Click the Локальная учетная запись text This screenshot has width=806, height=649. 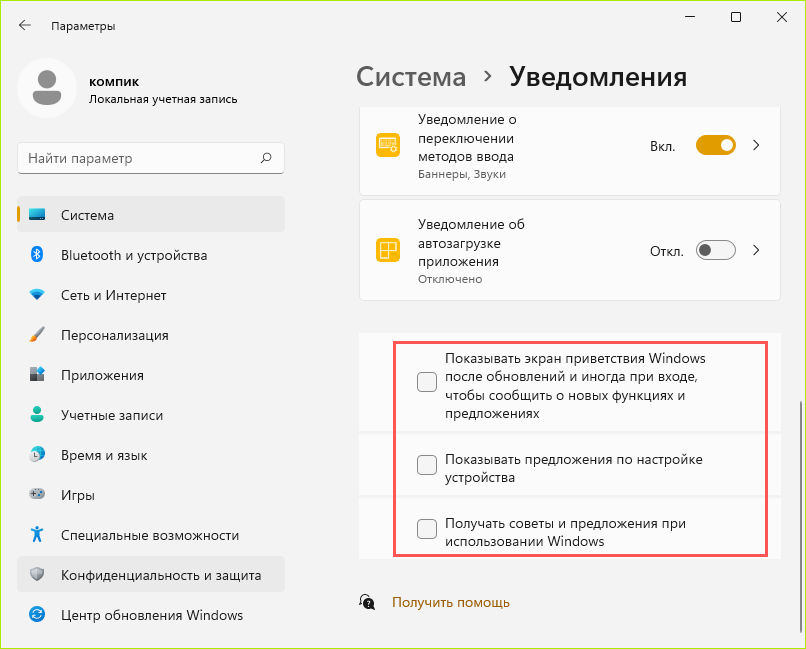pyautogui.click(x=163, y=99)
